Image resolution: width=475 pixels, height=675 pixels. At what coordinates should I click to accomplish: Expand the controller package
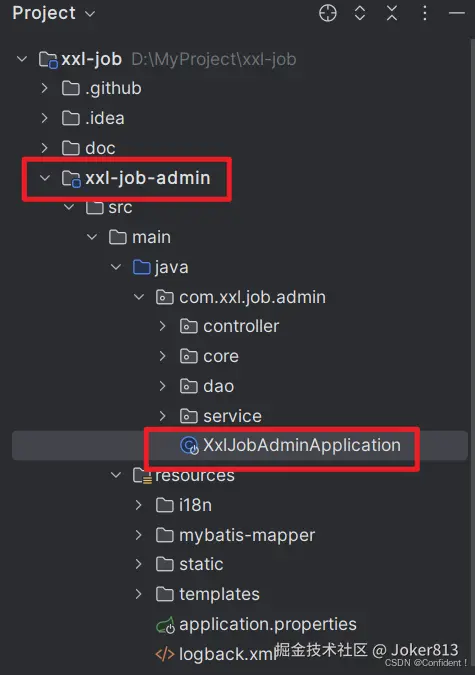click(162, 326)
